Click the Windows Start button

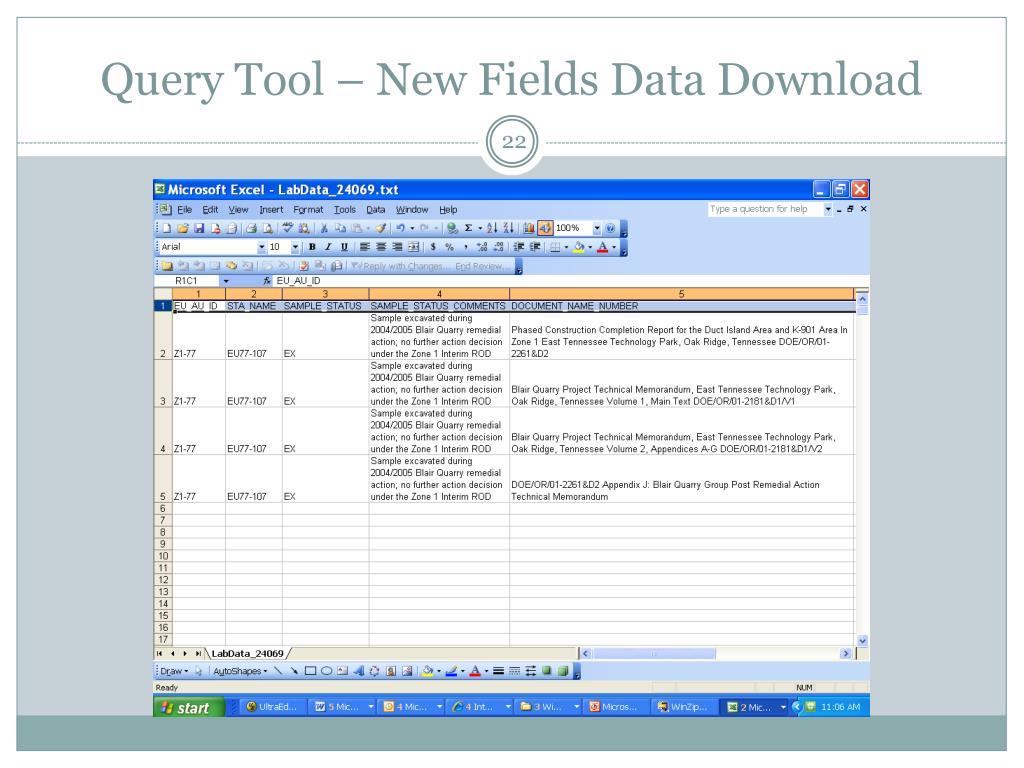pos(189,707)
